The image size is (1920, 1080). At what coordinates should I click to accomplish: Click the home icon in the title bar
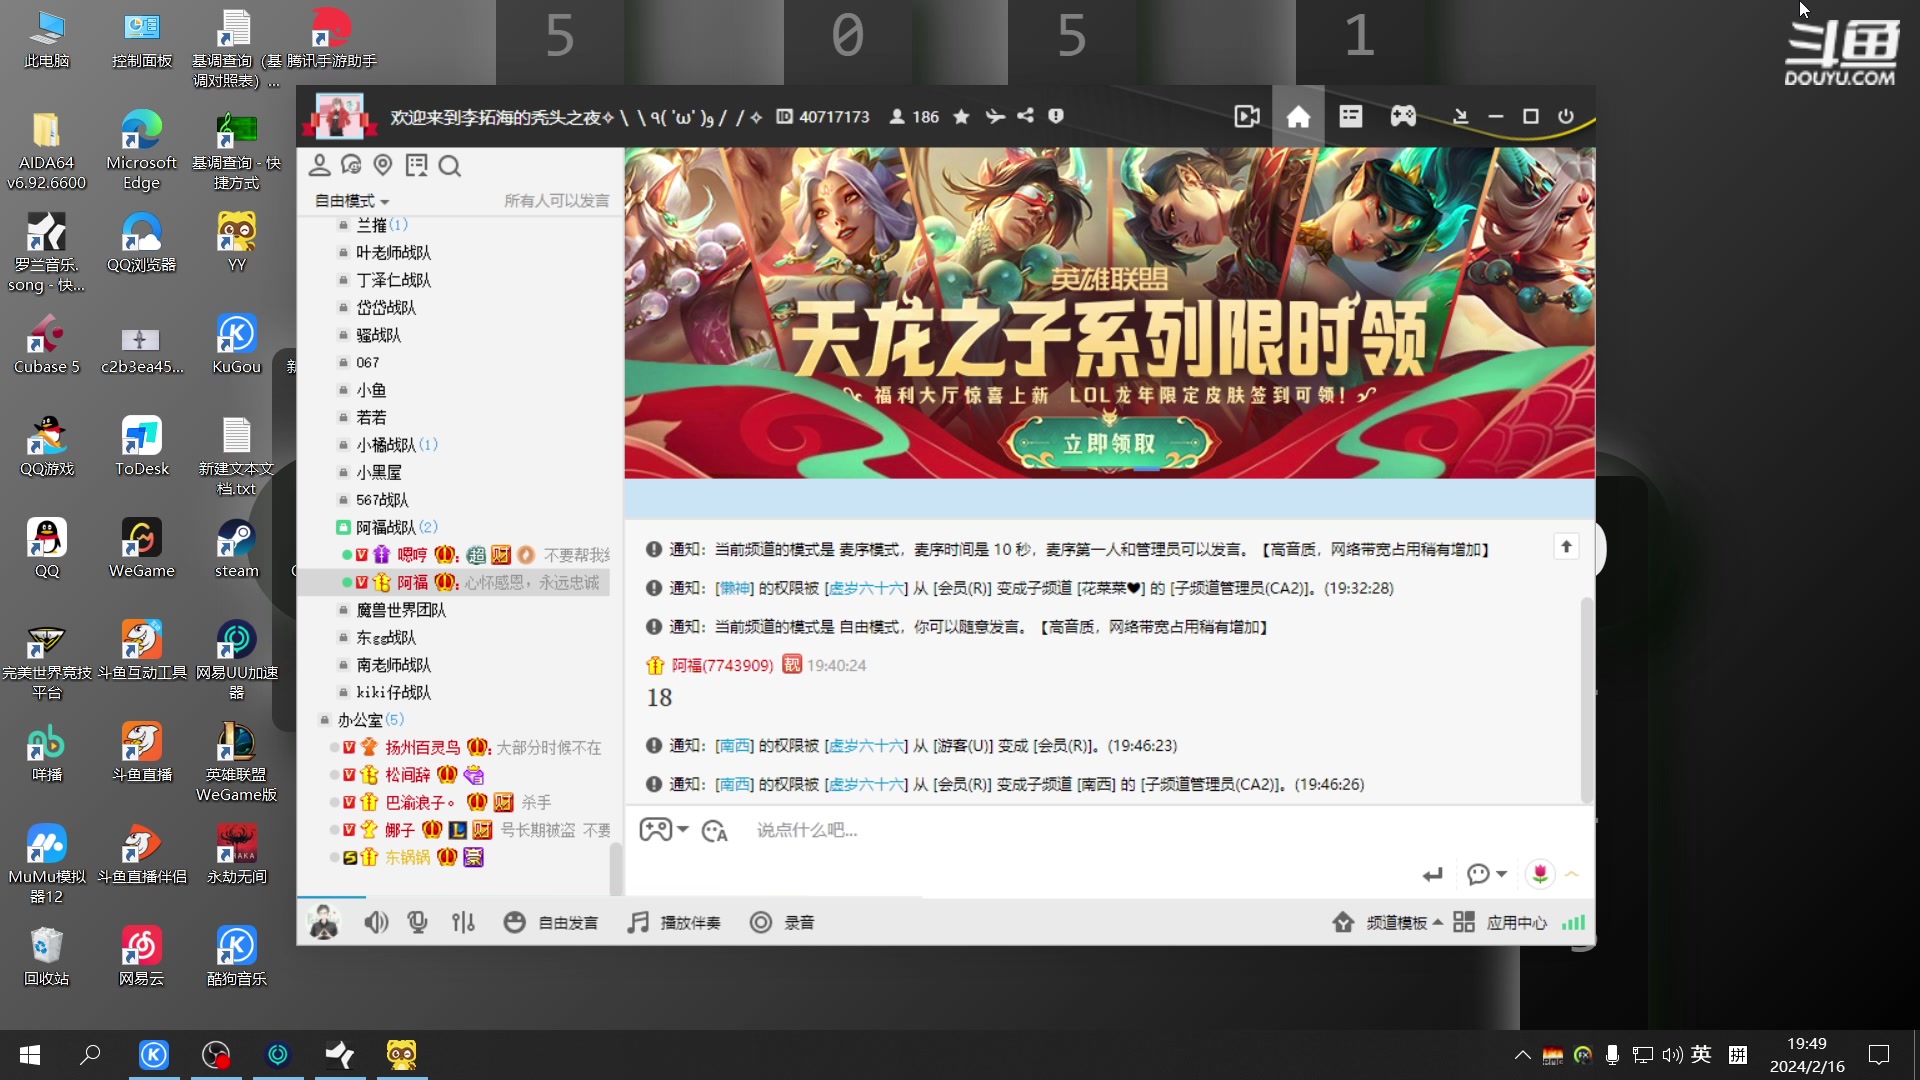pos(1297,116)
